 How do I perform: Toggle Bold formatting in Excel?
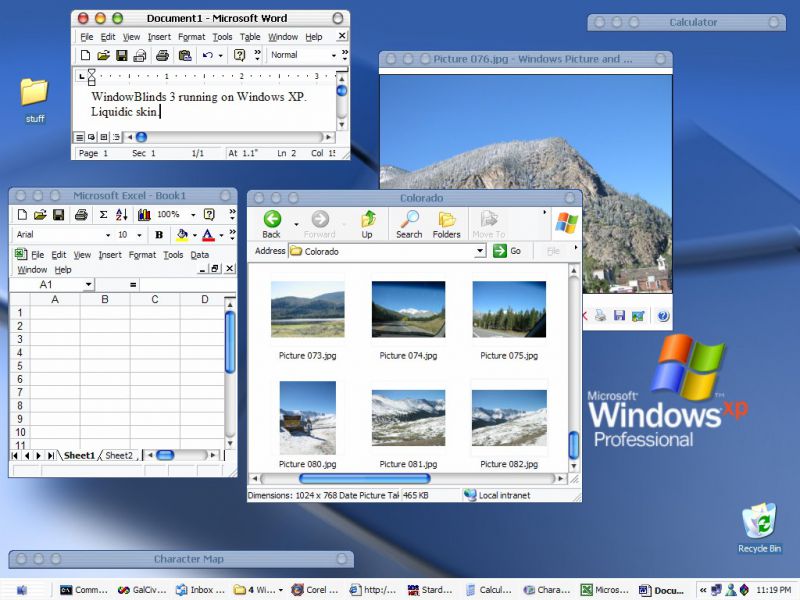[158, 235]
